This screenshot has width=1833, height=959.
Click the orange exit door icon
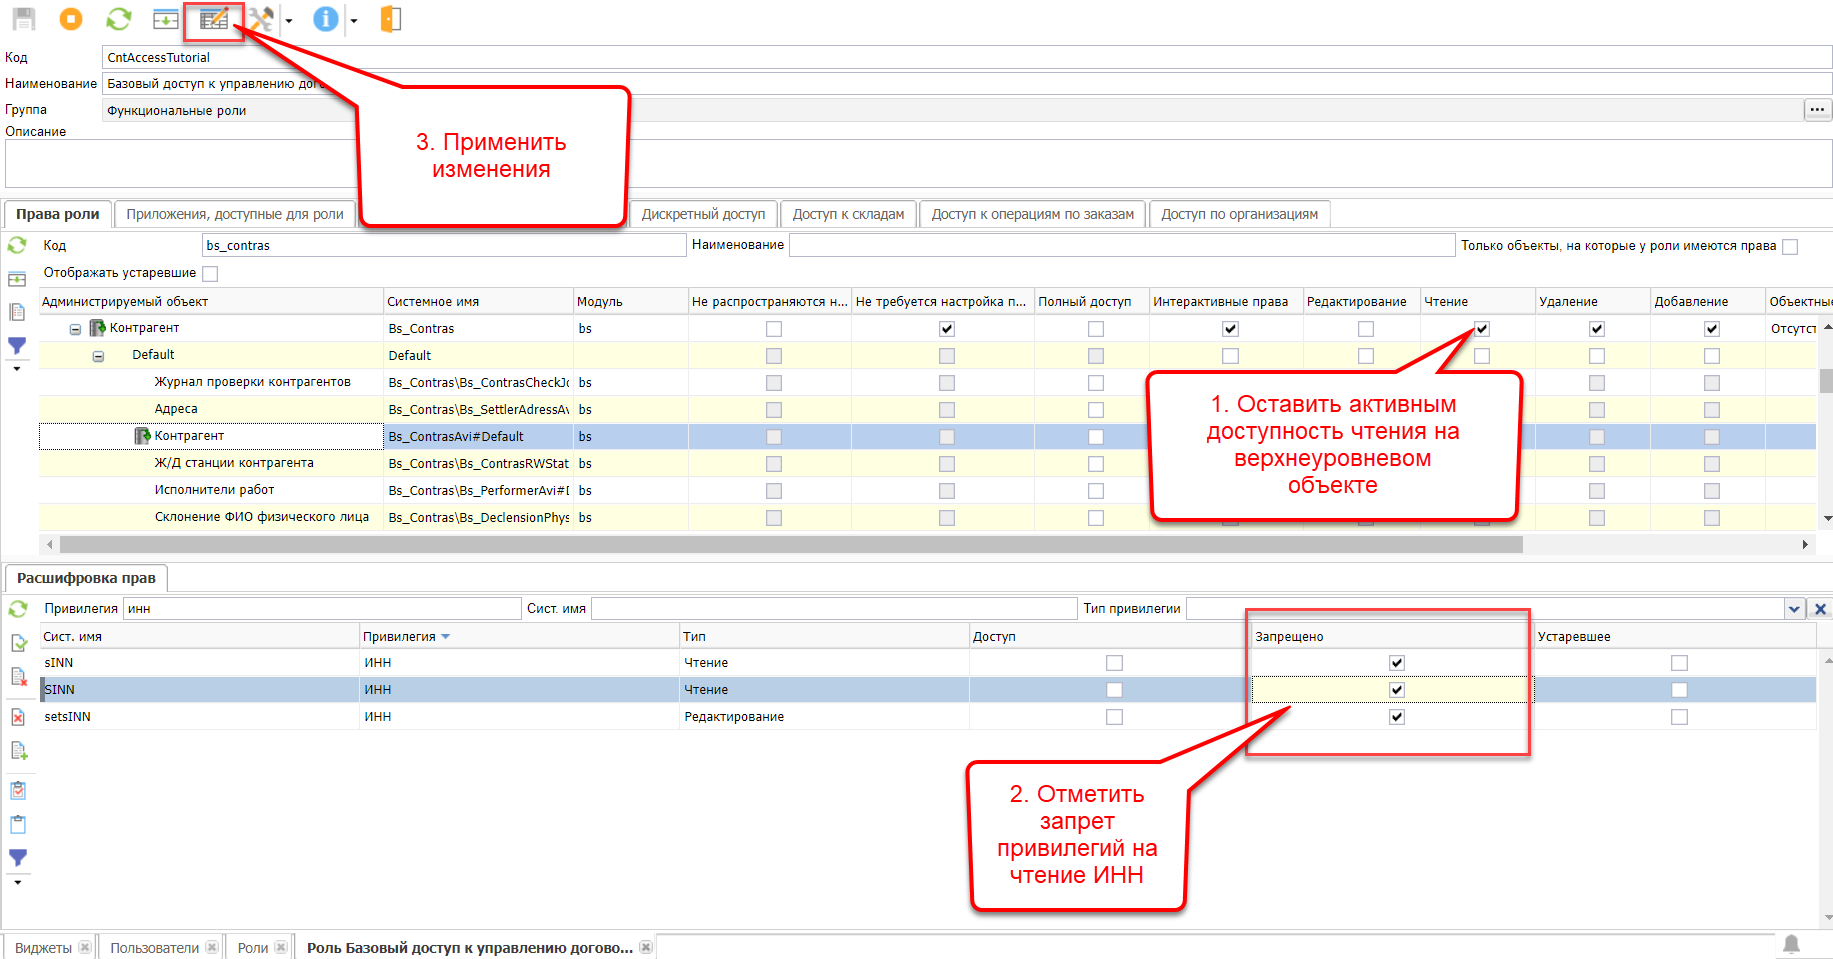[x=391, y=19]
